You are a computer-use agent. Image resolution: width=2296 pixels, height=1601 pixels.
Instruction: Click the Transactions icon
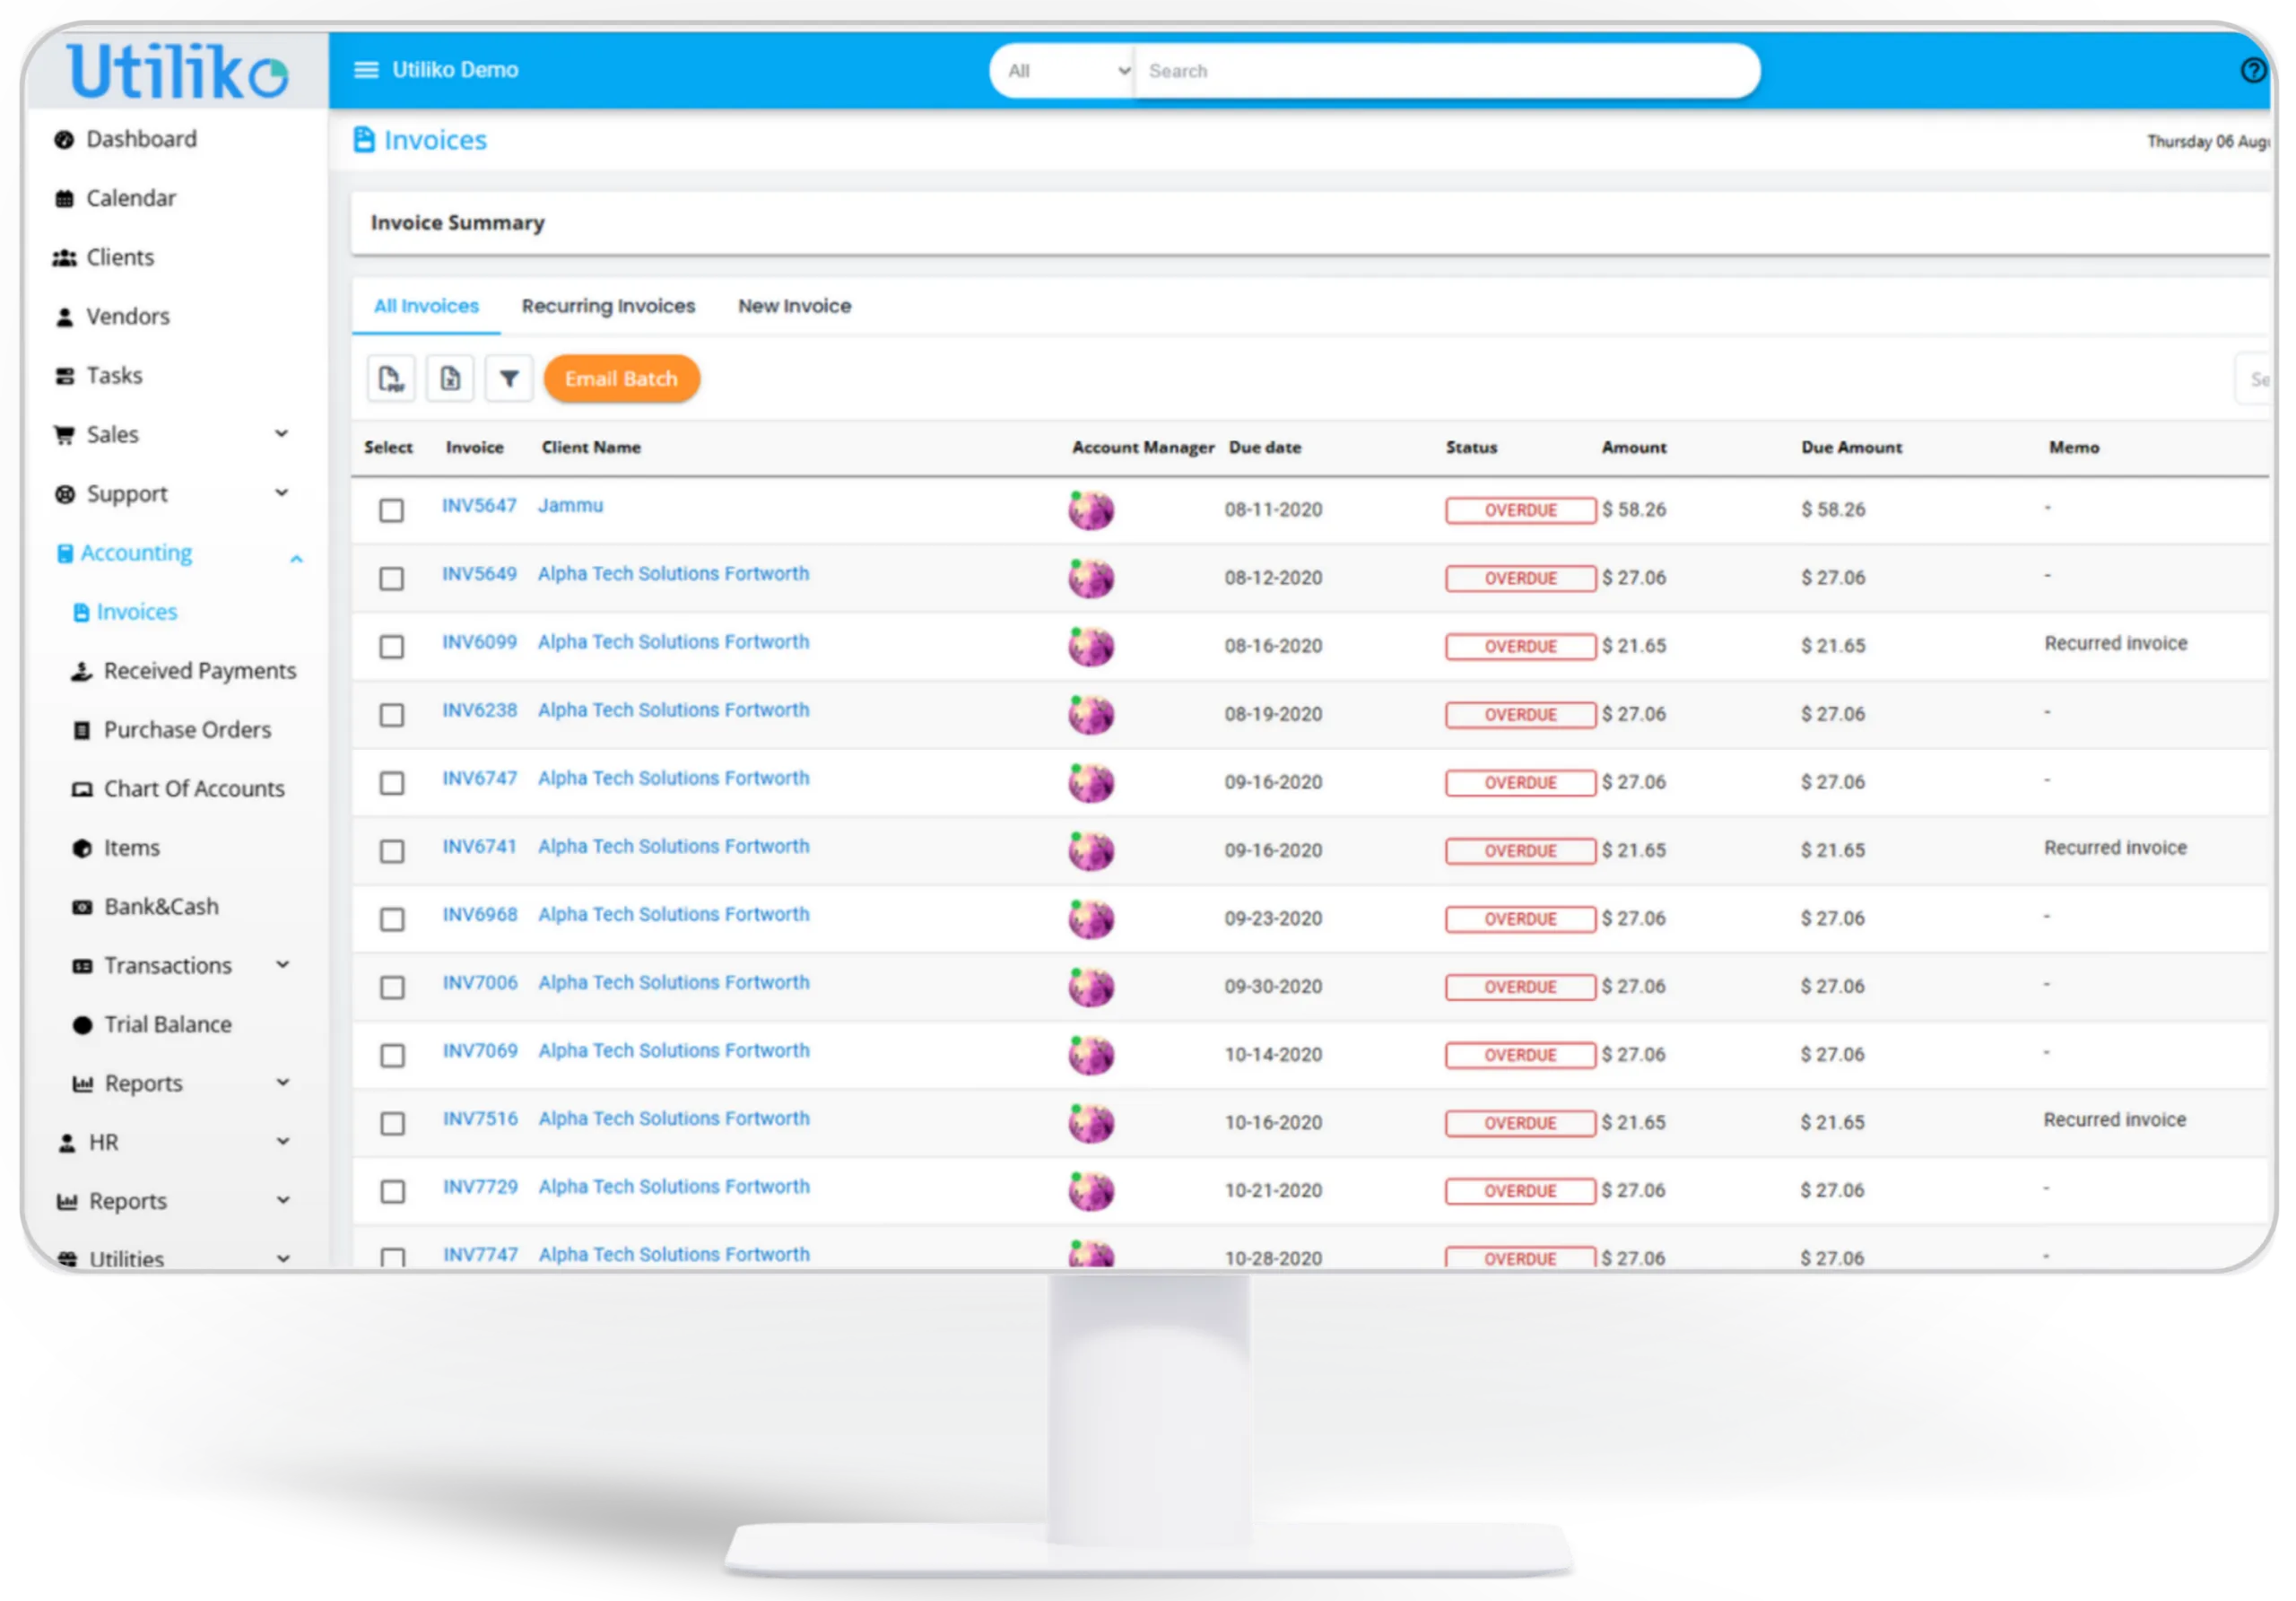click(x=82, y=966)
